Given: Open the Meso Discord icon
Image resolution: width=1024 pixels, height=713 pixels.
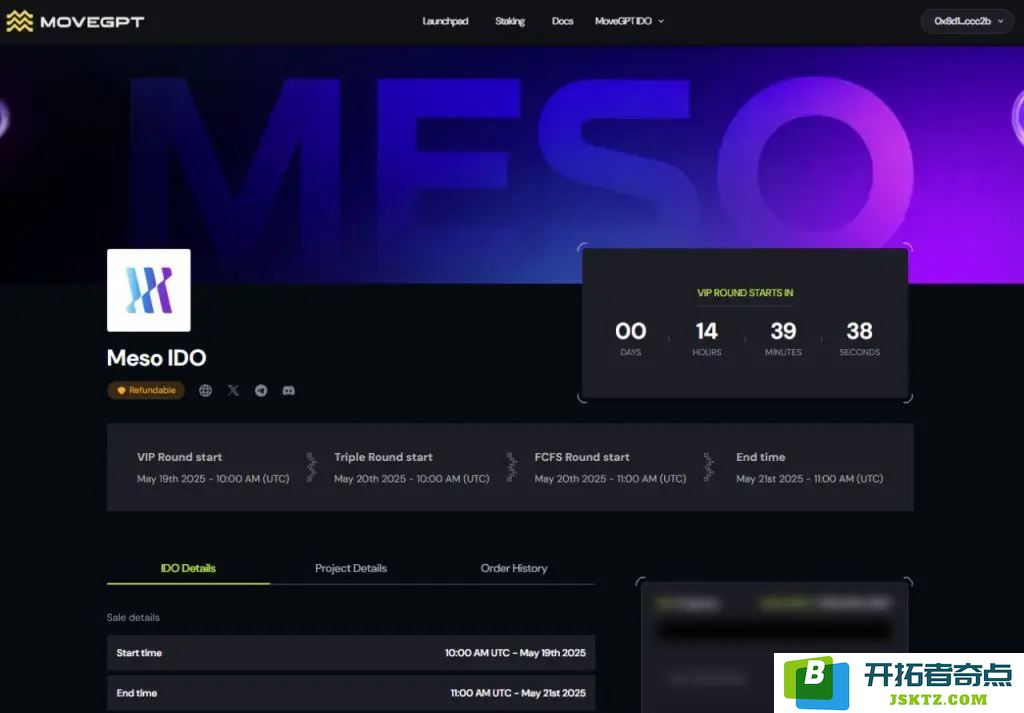Looking at the screenshot, I should click(x=289, y=390).
